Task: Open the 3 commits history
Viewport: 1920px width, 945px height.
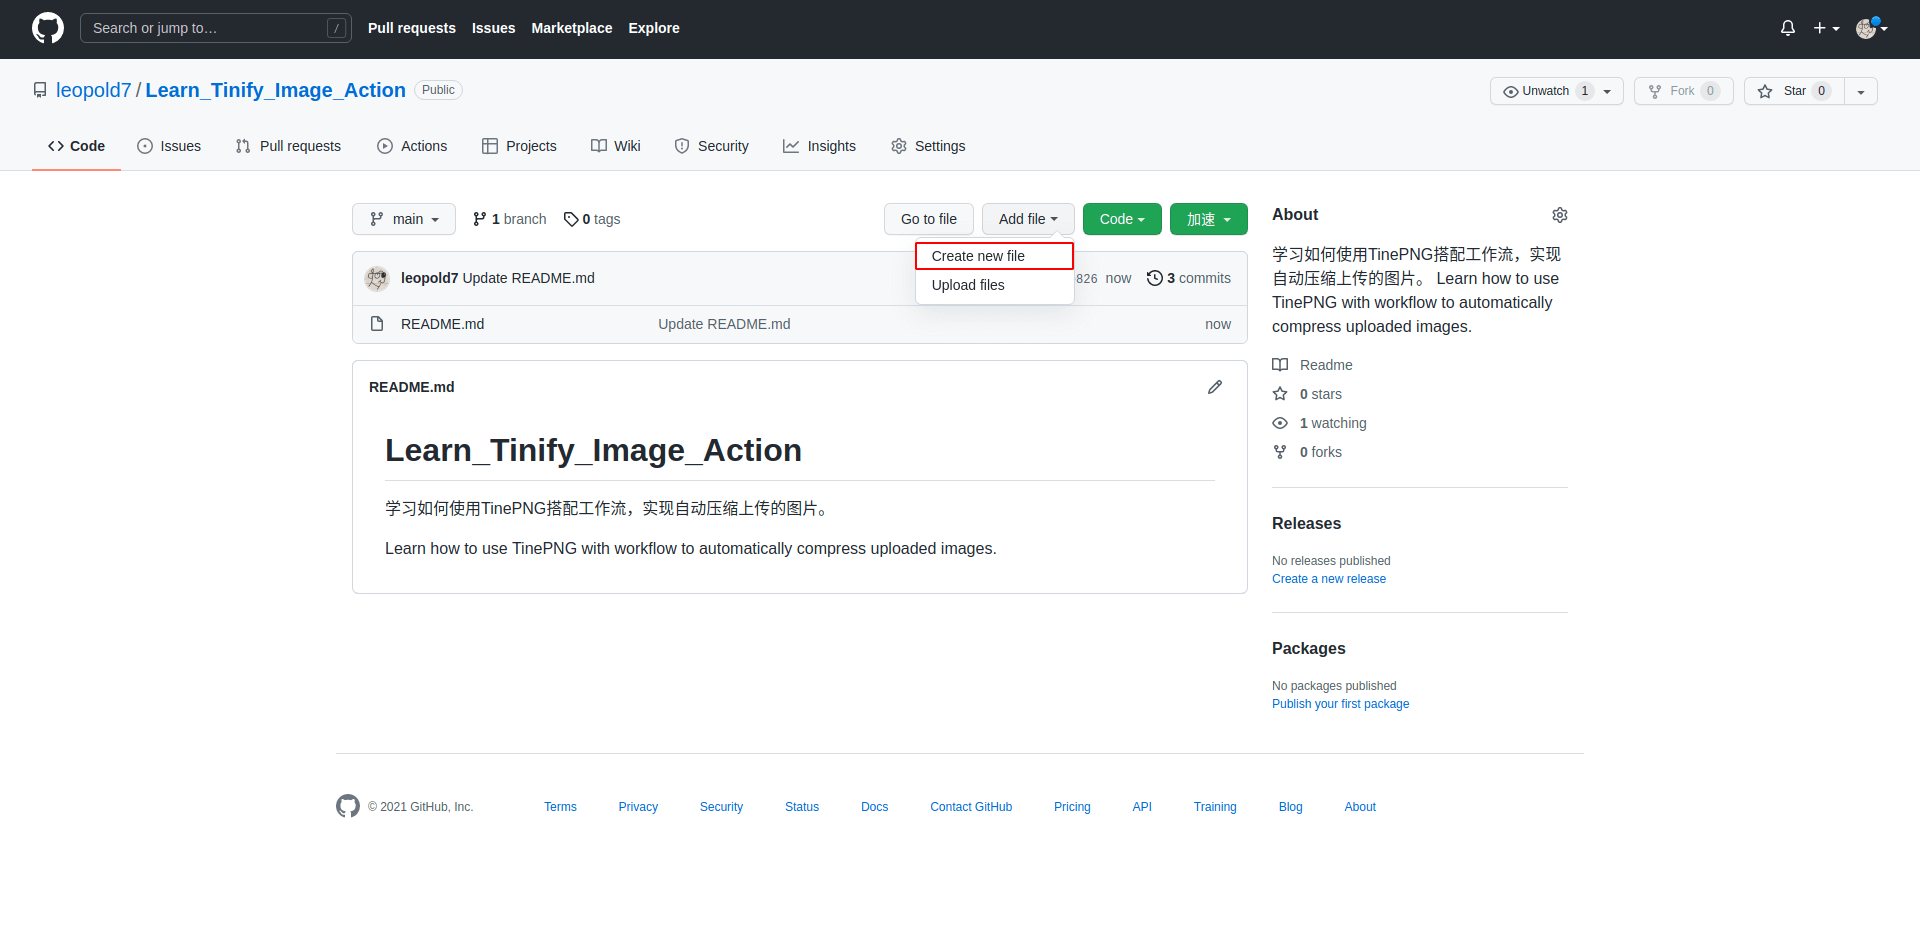Action: click(x=1189, y=278)
